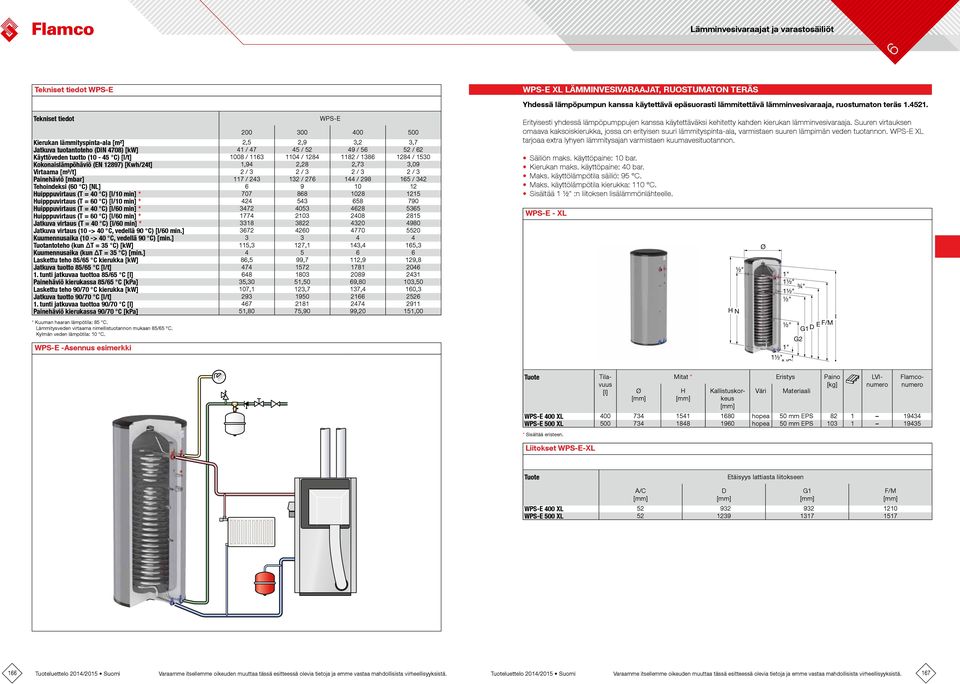
Task: Click the value '151,00' in the last row
Action: click(x=413, y=311)
